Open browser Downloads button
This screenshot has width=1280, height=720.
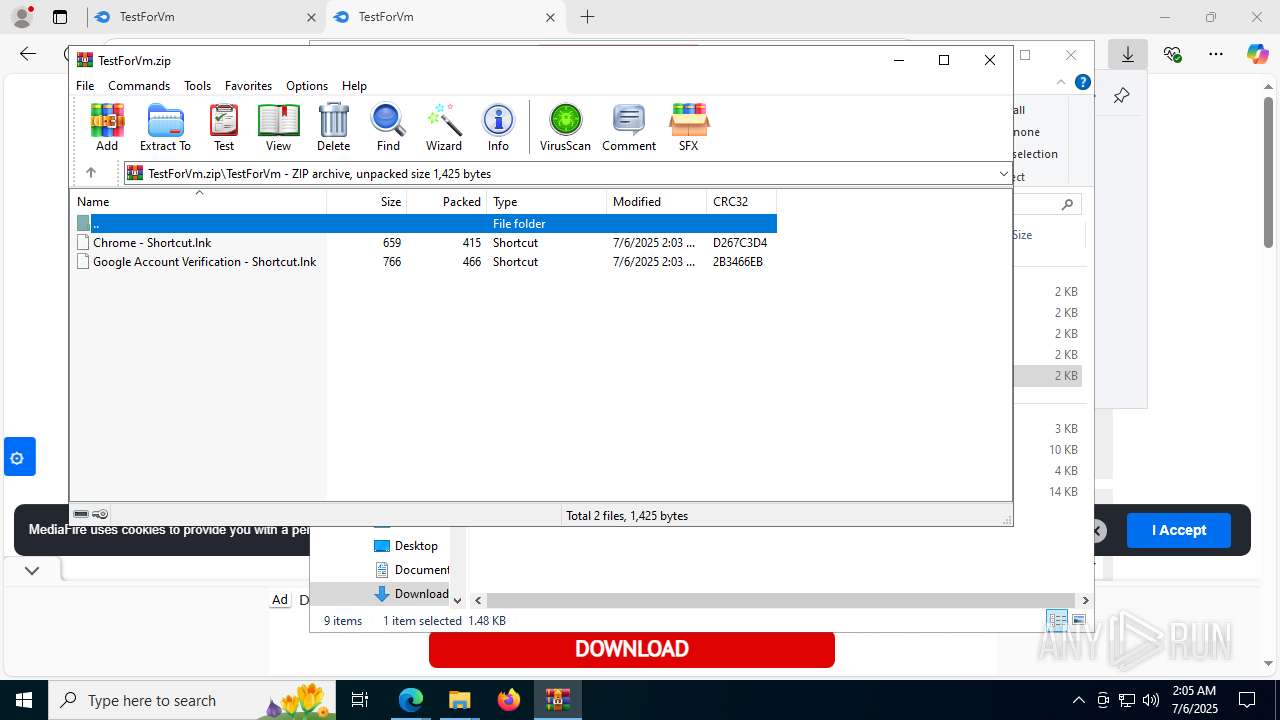pos(1127,54)
